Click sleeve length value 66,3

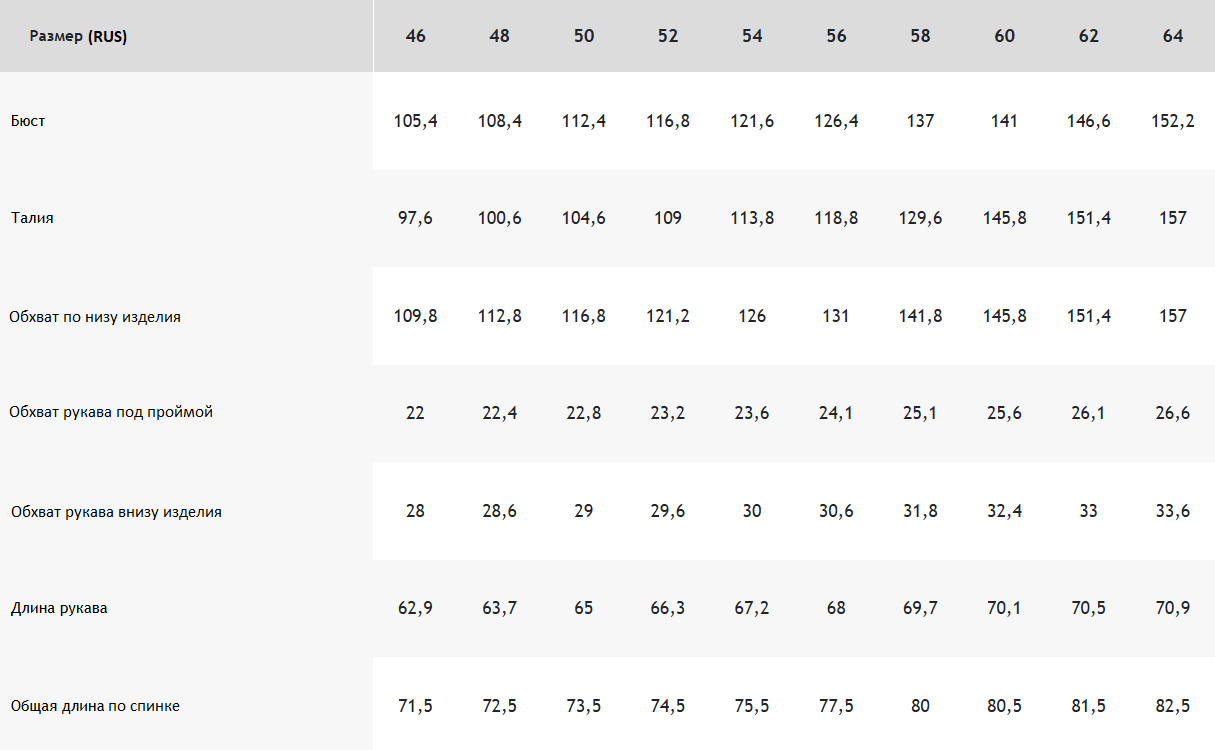coord(668,608)
